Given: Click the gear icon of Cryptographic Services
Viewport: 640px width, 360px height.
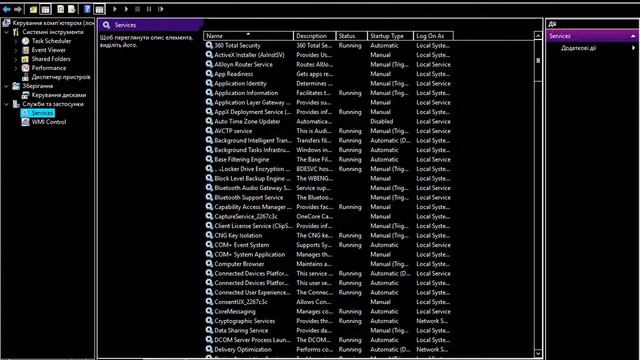Looking at the screenshot, I should click(209, 321).
